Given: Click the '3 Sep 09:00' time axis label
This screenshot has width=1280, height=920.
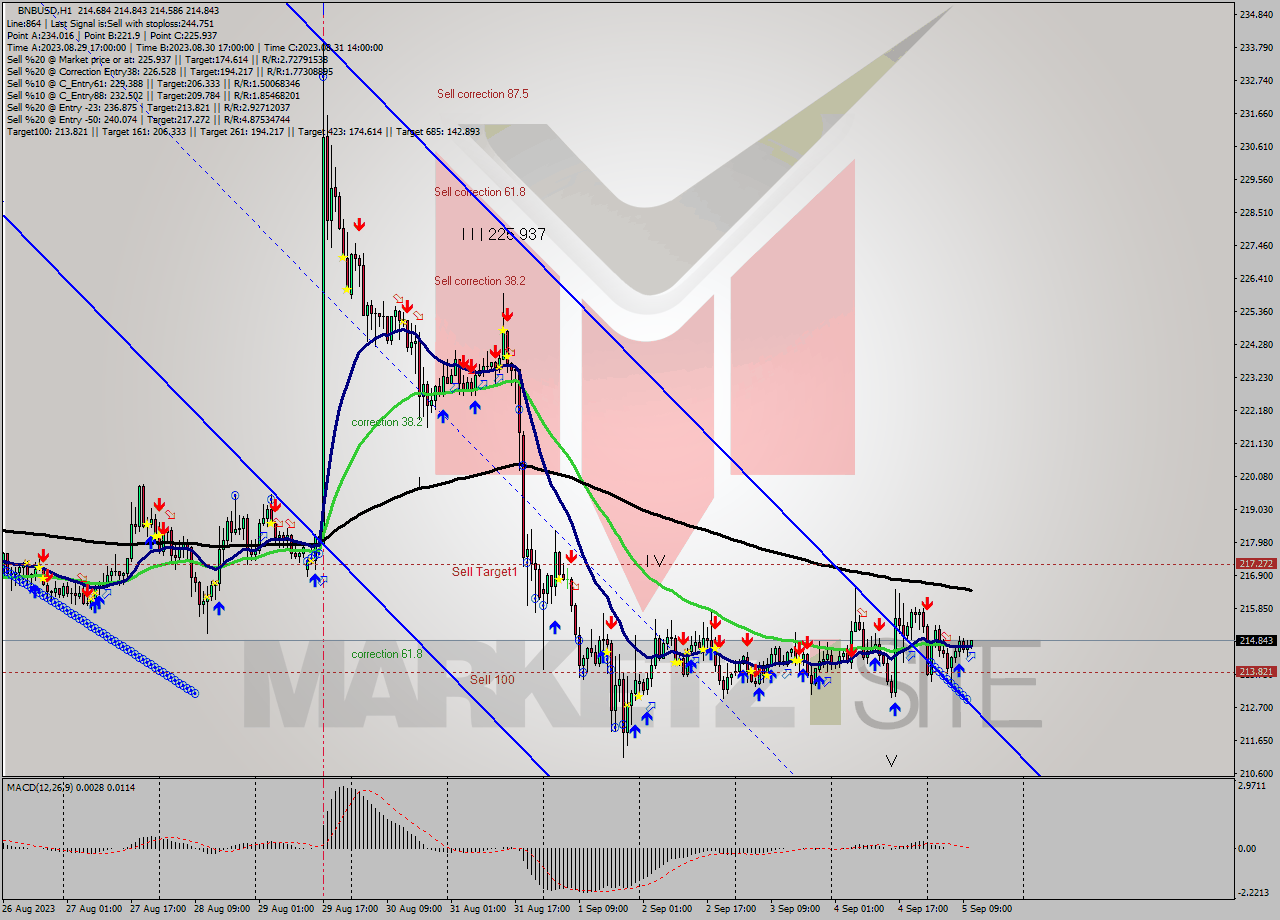Looking at the screenshot, I should tap(795, 909).
